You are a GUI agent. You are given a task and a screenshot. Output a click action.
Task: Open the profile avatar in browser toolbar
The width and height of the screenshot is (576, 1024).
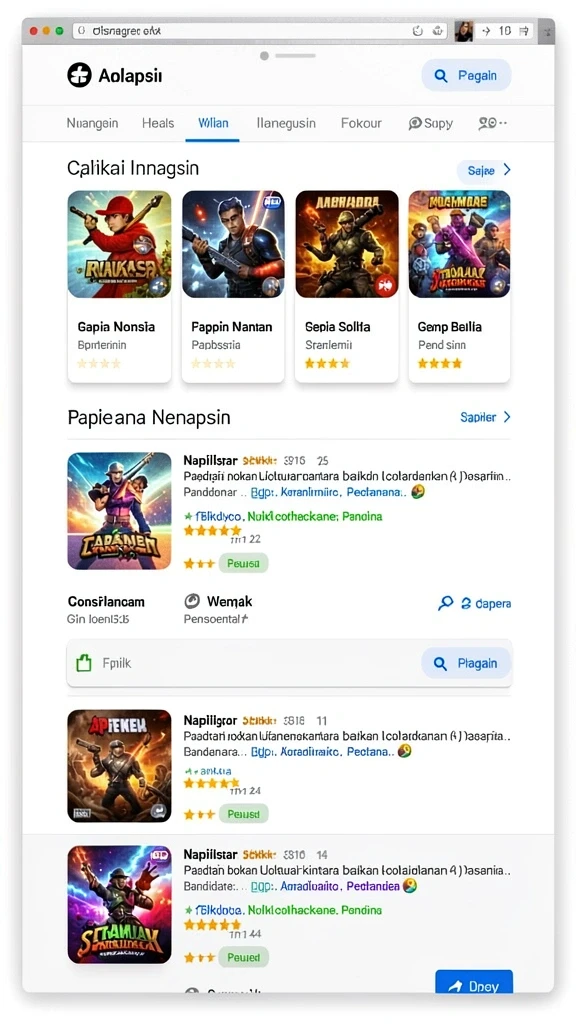464,31
